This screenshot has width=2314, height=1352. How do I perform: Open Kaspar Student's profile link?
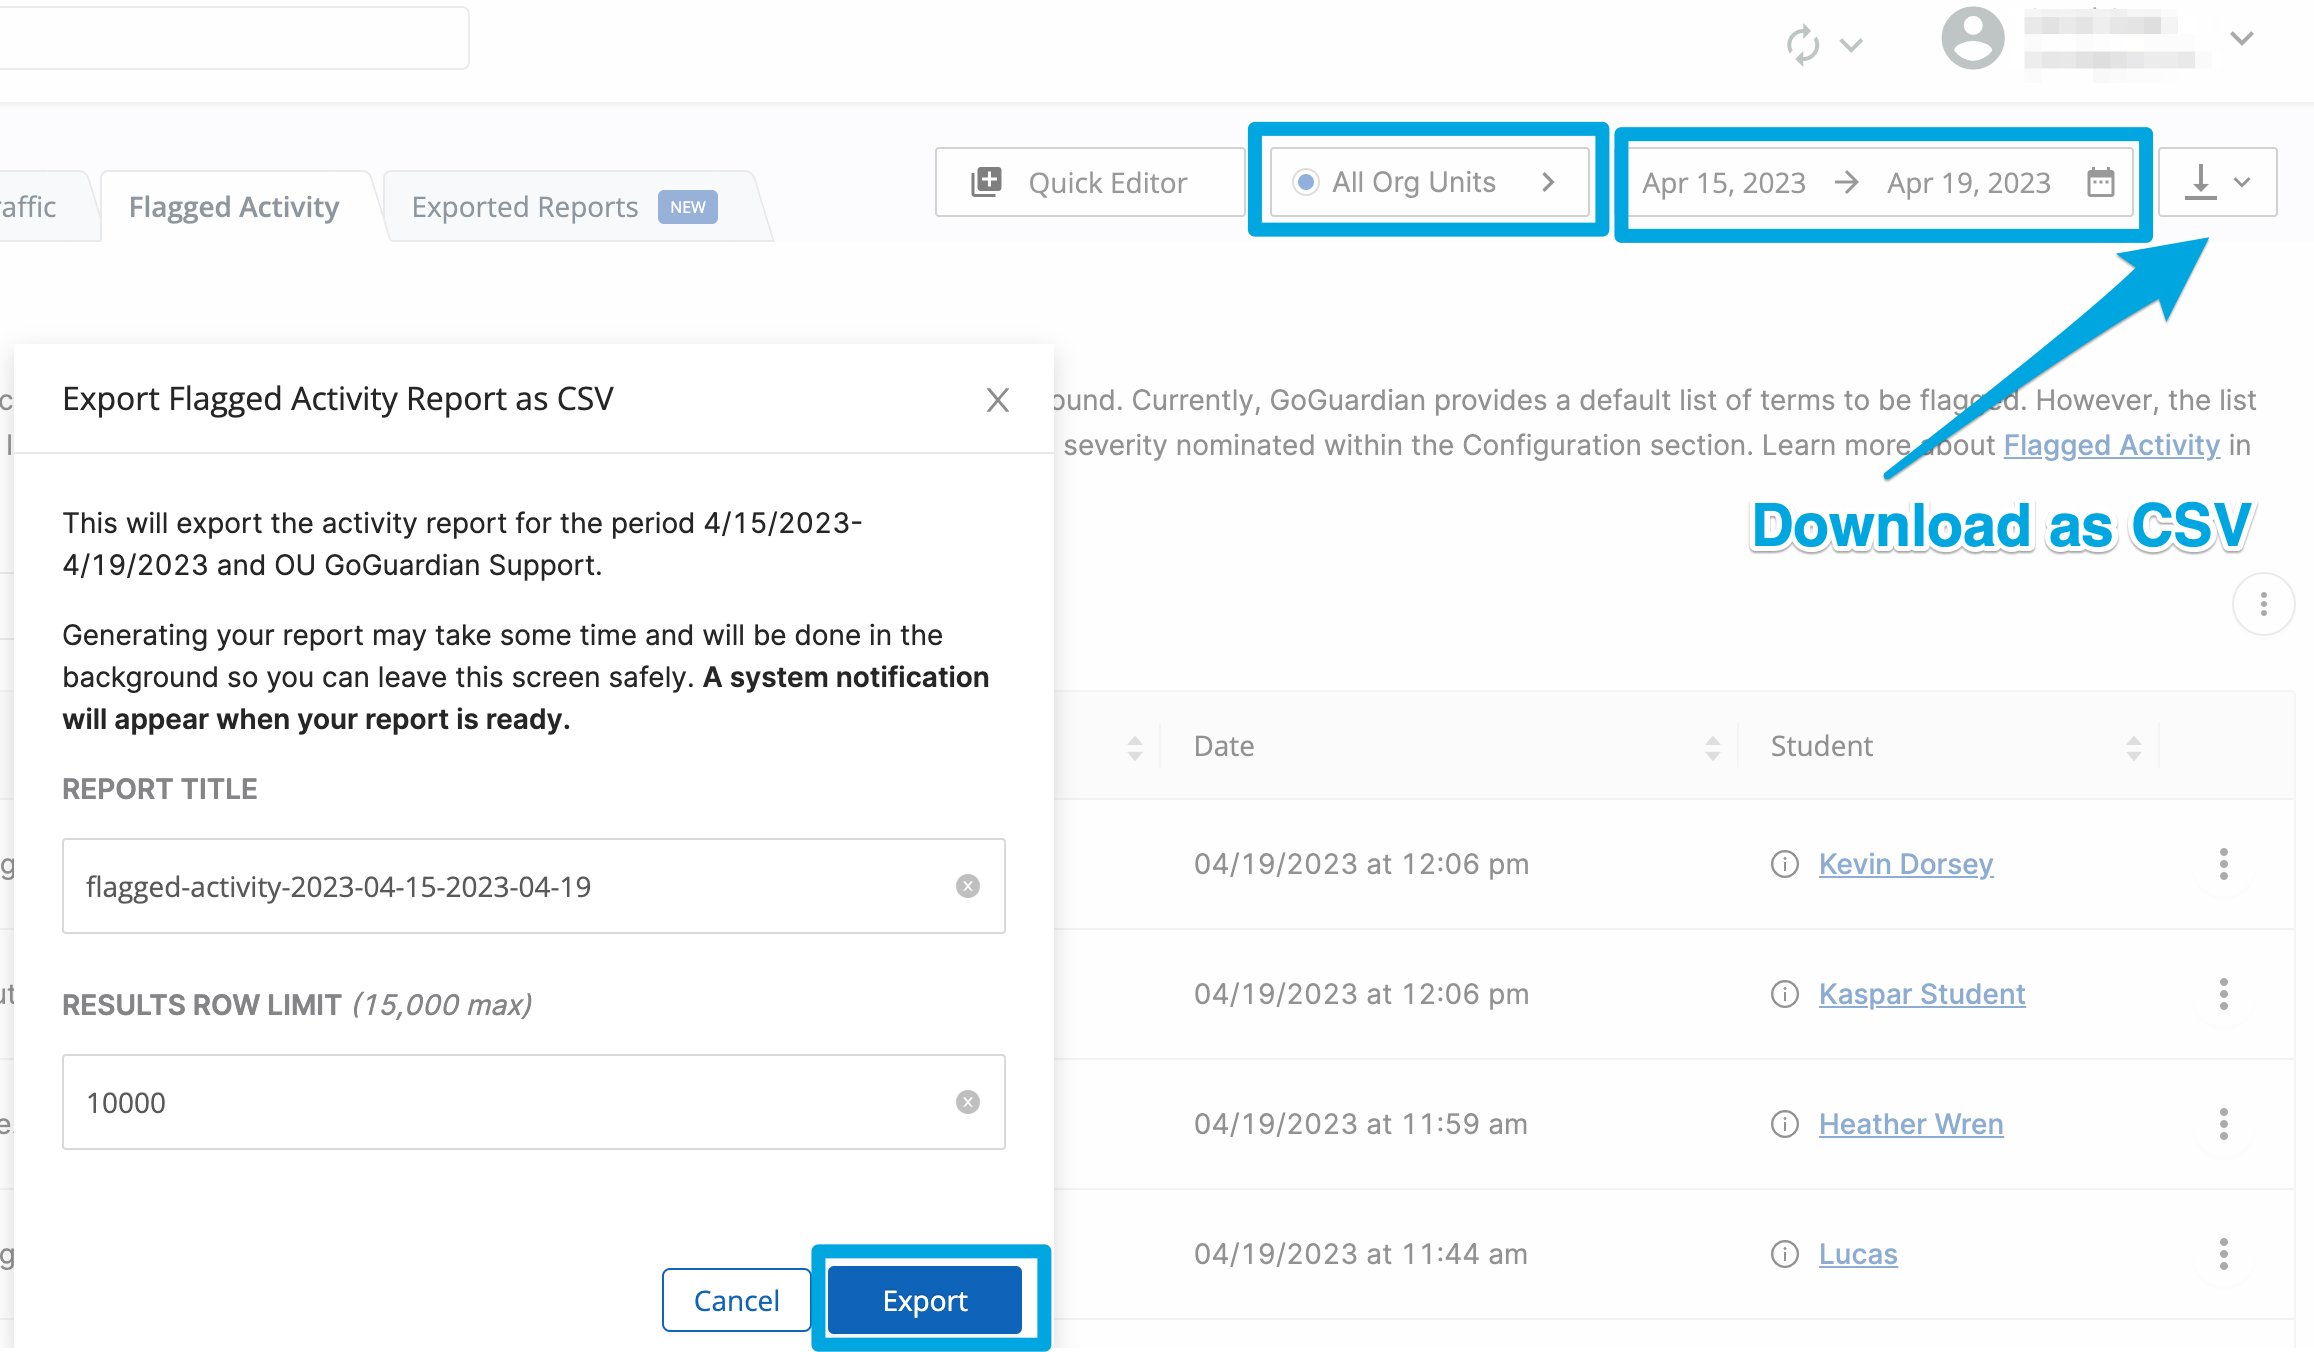[x=1922, y=994]
